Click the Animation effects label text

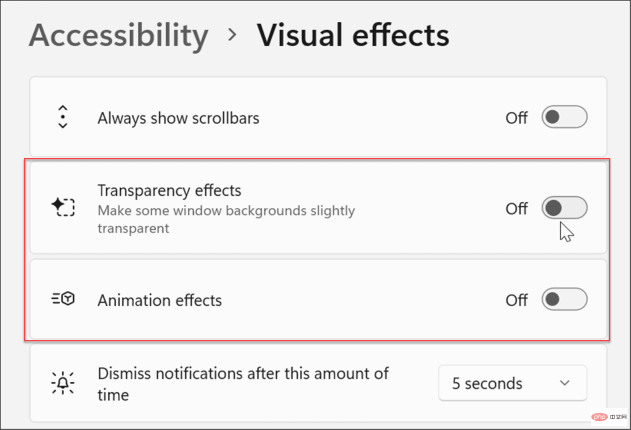[159, 300]
